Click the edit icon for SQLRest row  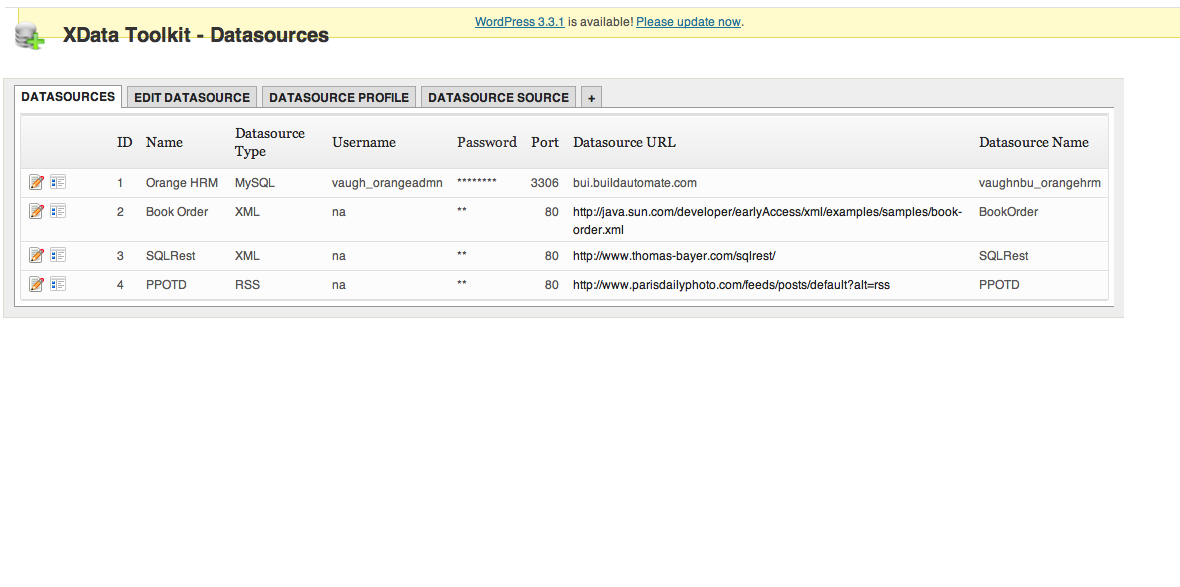pos(36,256)
